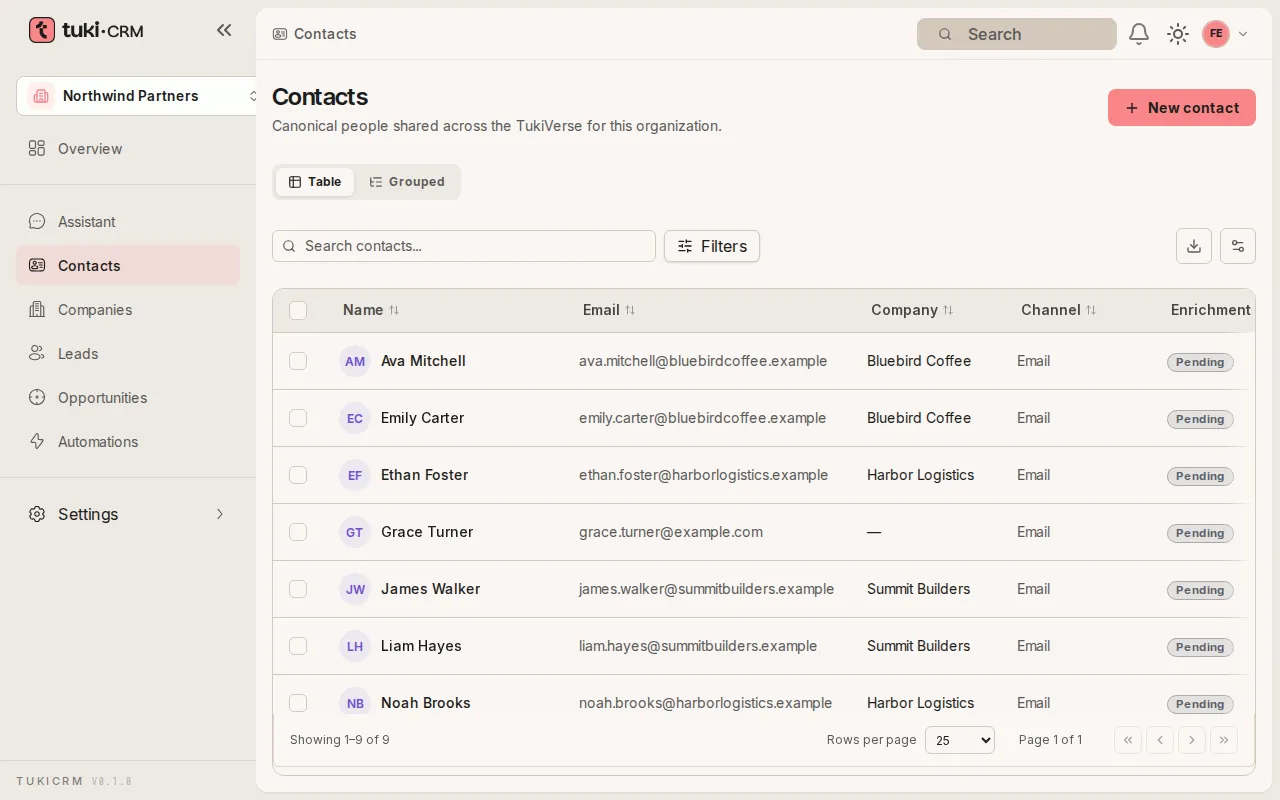Check the Ava Mitchell row checkbox
The height and width of the screenshot is (800, 1280).
(x=298, y=361)
